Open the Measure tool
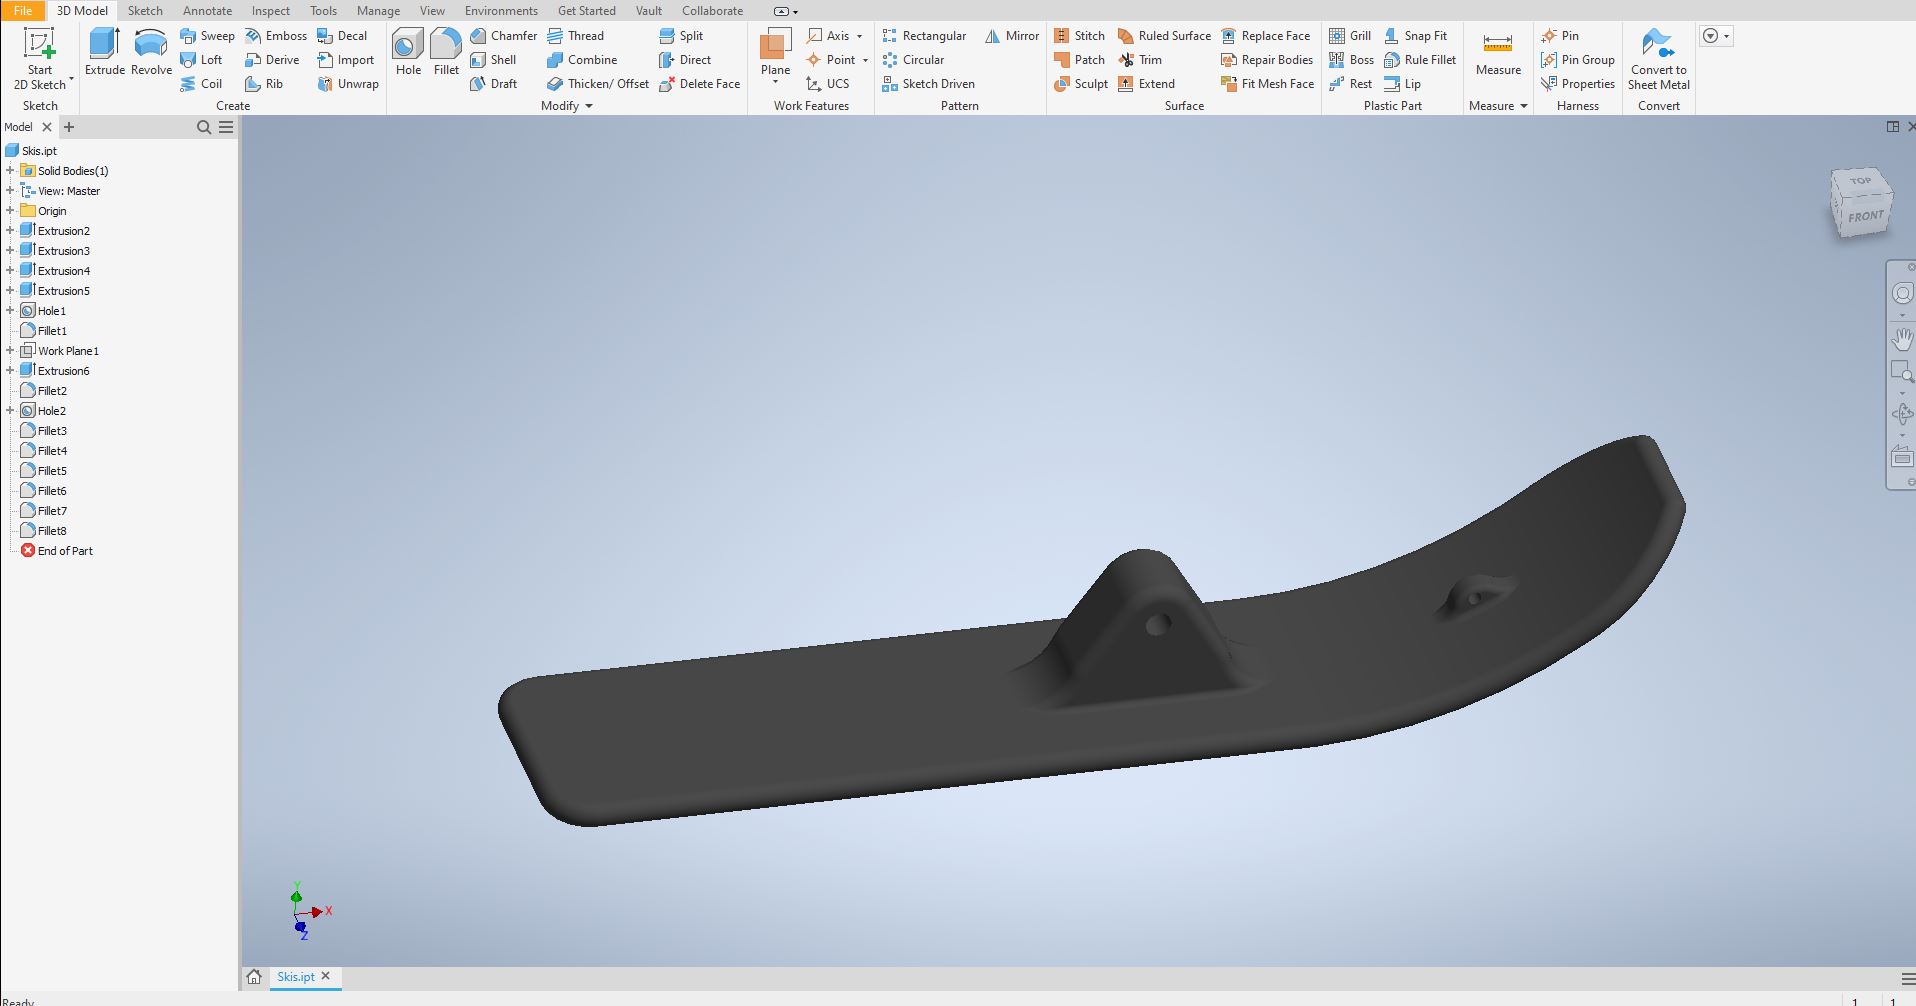 1497,52
